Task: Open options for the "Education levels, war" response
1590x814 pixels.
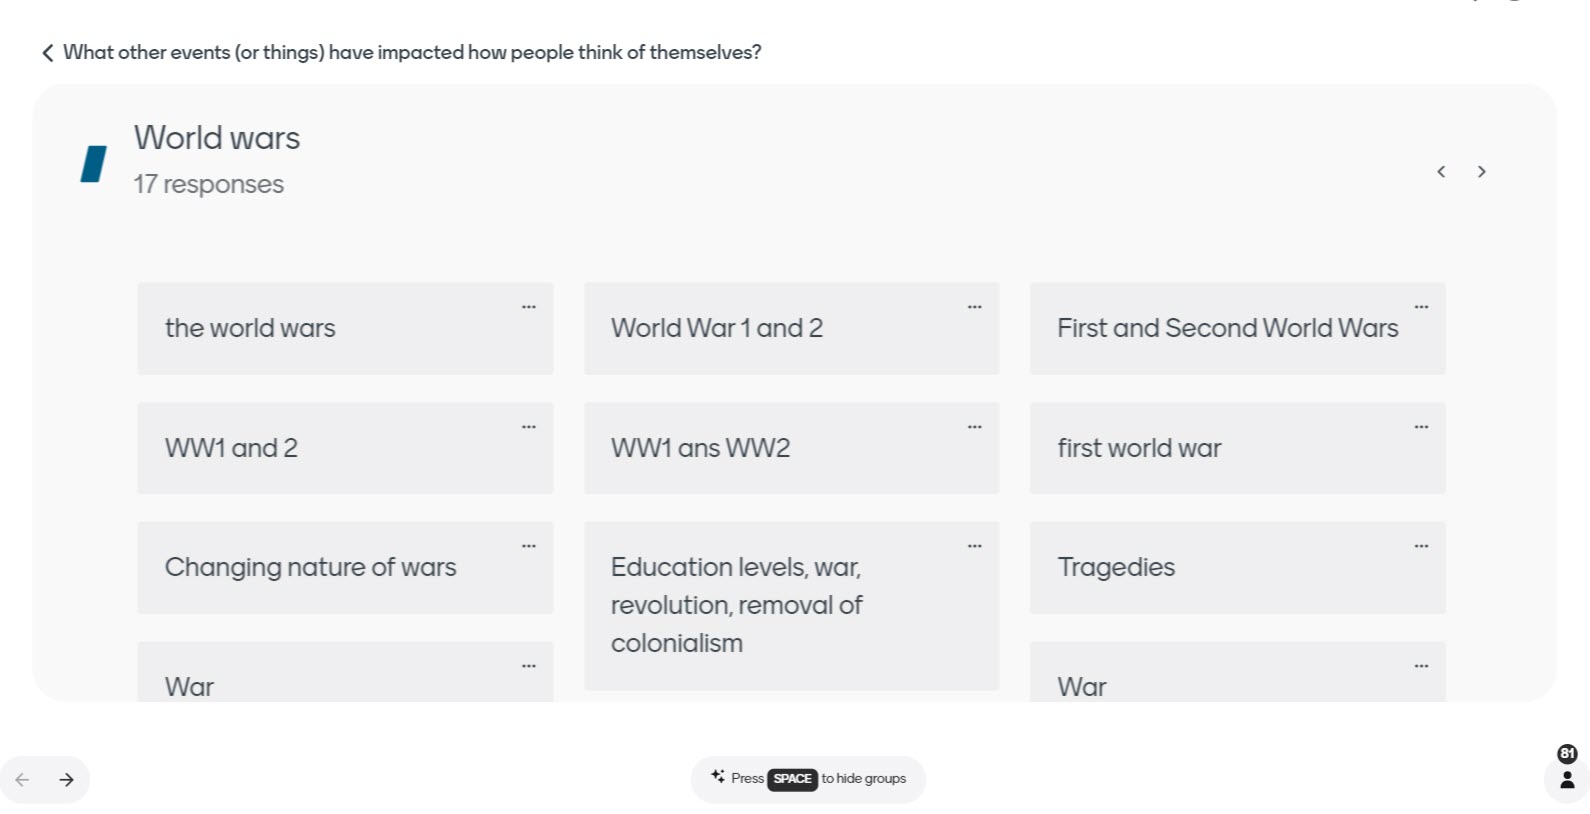Action: (x=975, y=546)
